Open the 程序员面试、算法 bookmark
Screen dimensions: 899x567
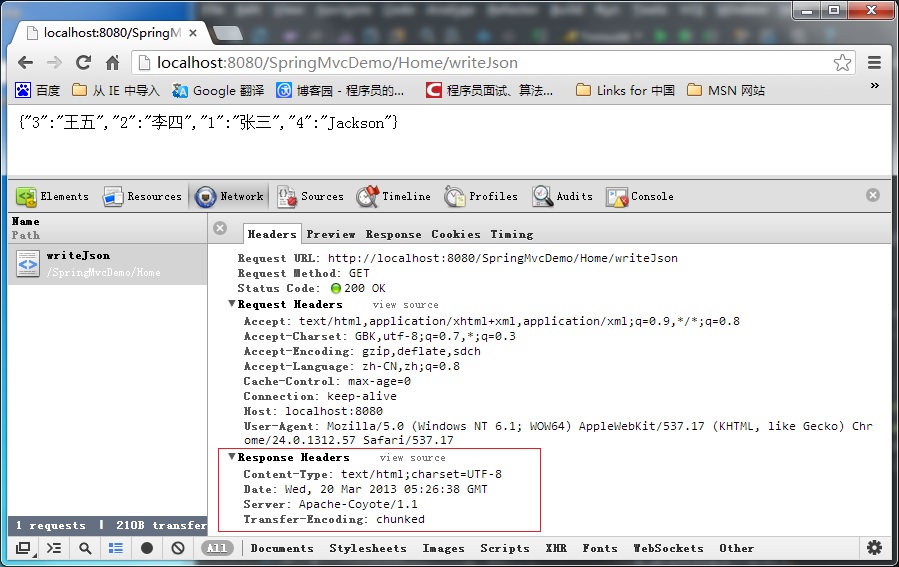490,91
